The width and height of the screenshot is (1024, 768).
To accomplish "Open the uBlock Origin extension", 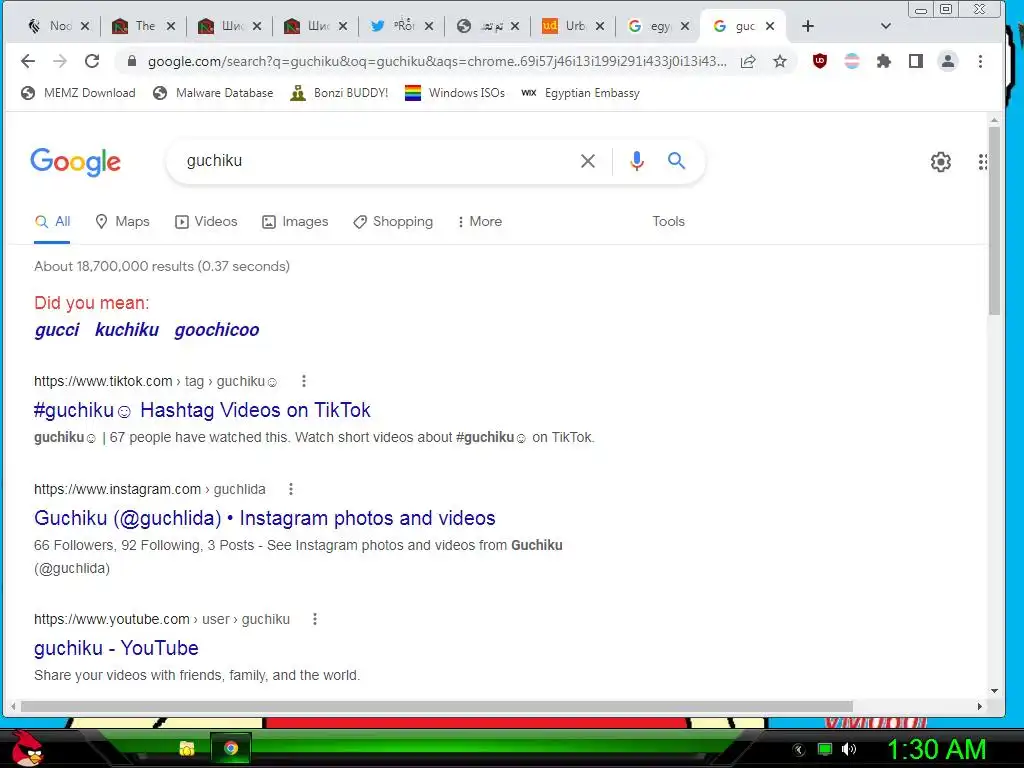I will (x=820, y=61).
